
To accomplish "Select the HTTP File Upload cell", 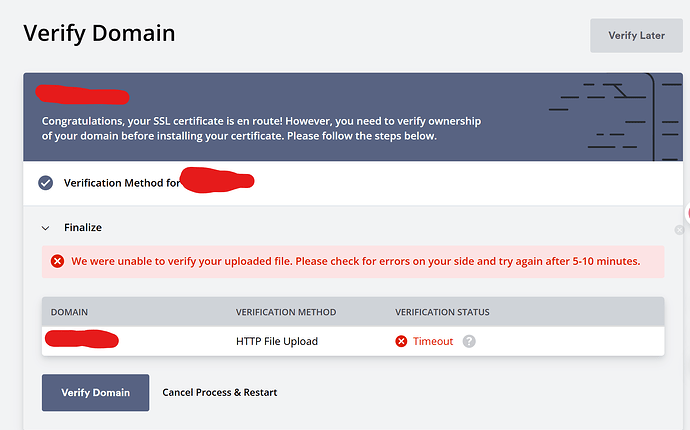I will [276, 341].
